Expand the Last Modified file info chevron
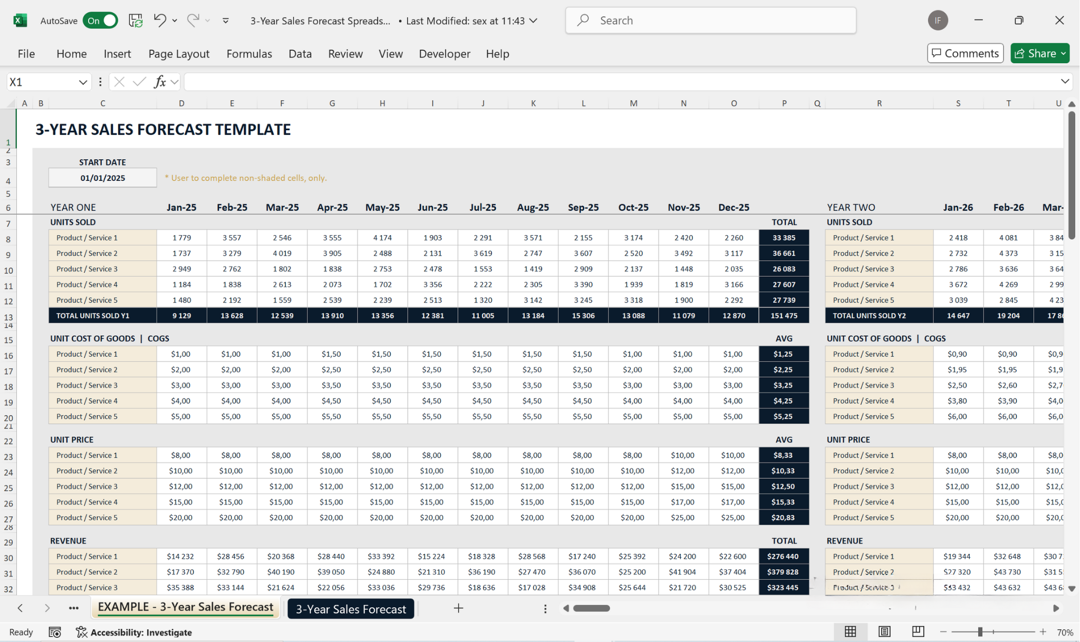 pyautogui.click(x=533, y=21)
